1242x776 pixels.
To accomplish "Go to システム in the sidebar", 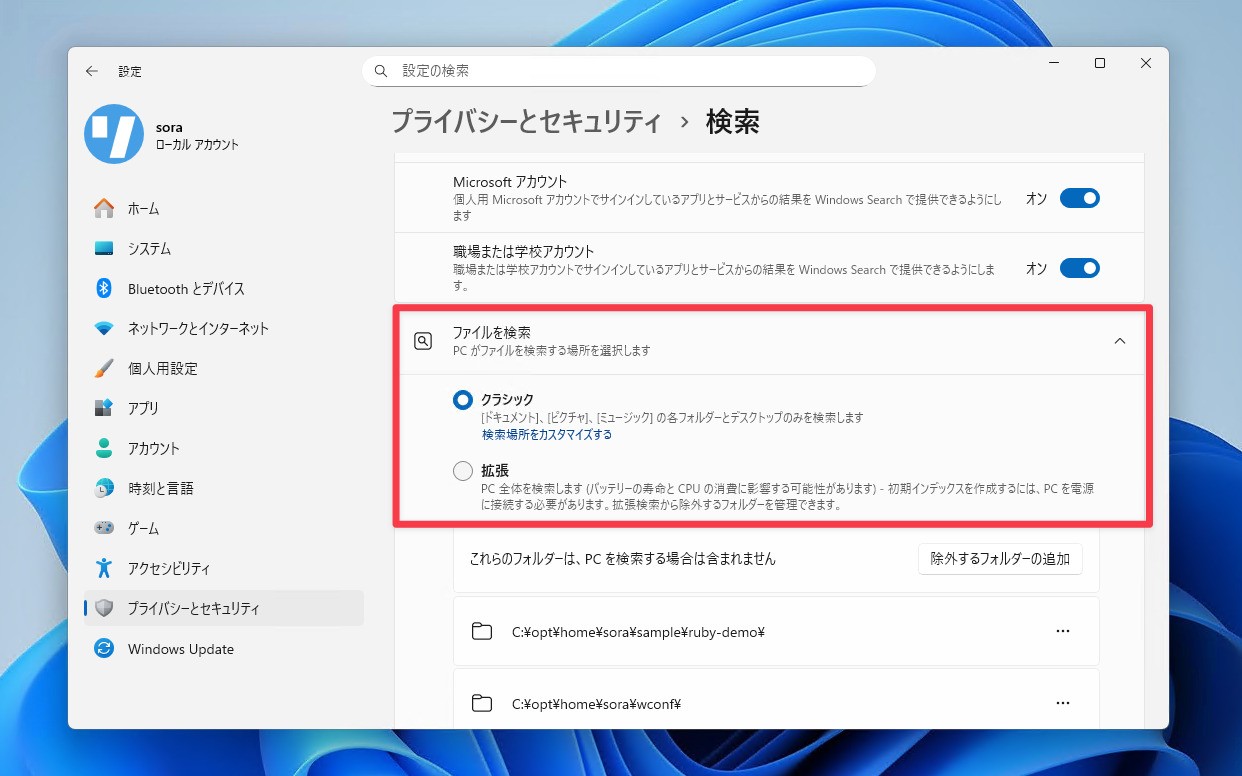I will pyautogui.click(x=149, y=249).
